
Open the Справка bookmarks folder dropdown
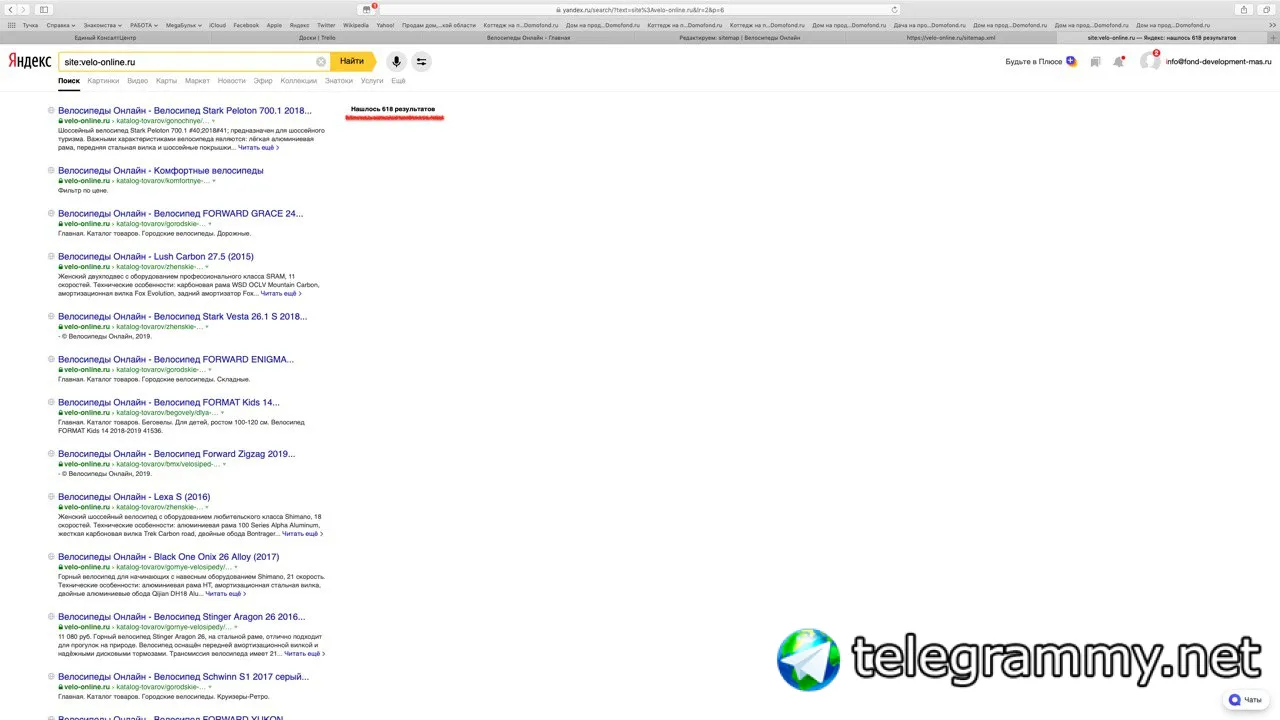pos(60,25)
